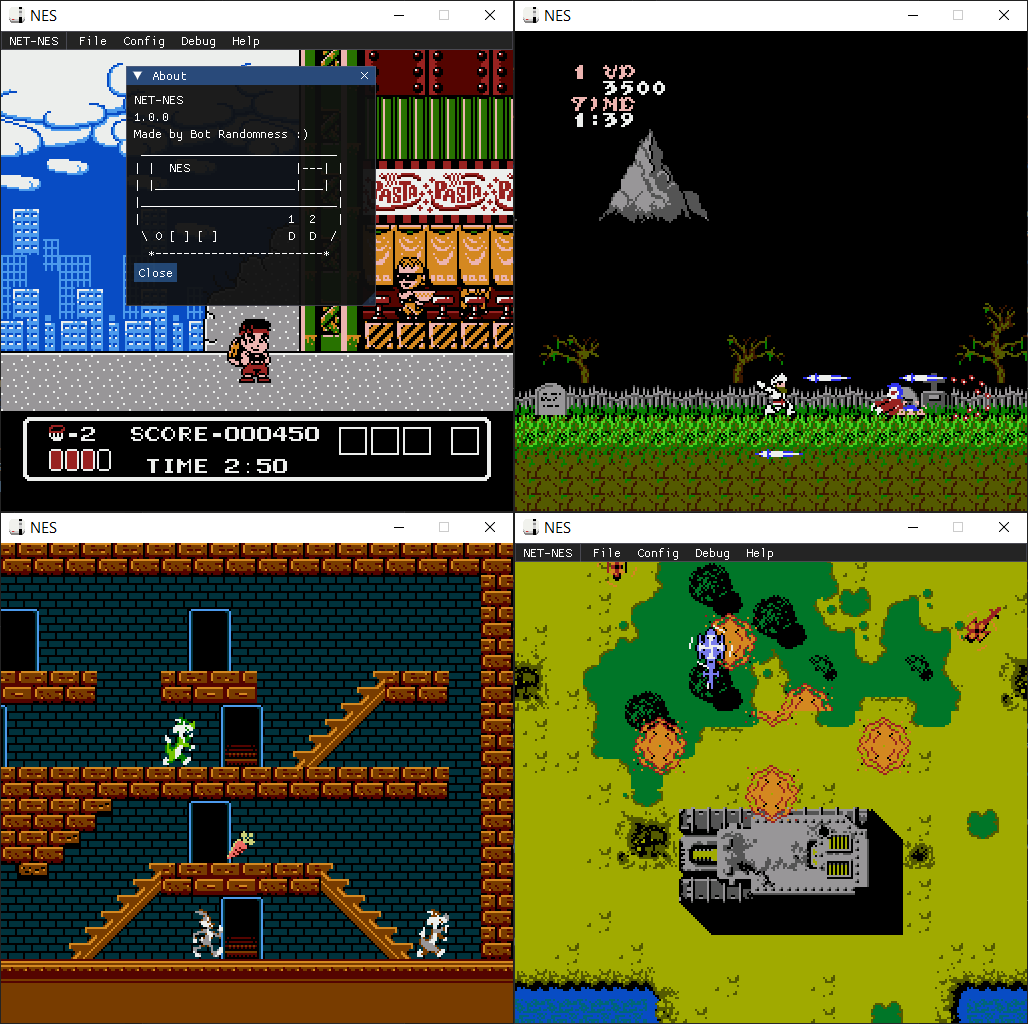Open the File menu above the About dialog
The width and height of the screenshot is (1028, 1024).
coord(92,41)
